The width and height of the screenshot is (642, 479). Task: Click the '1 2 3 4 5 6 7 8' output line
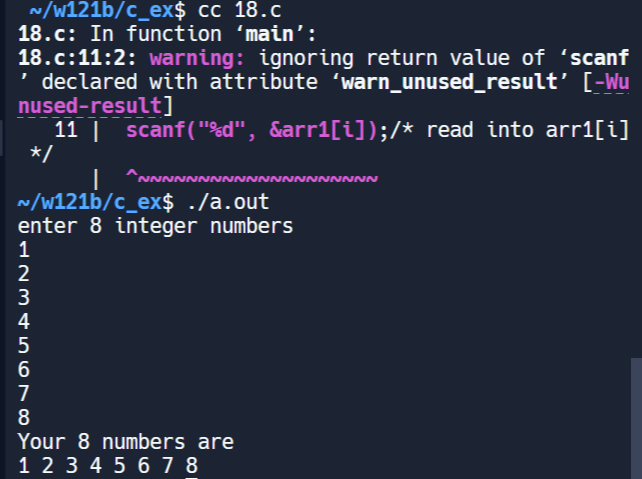tap(107, 466)
